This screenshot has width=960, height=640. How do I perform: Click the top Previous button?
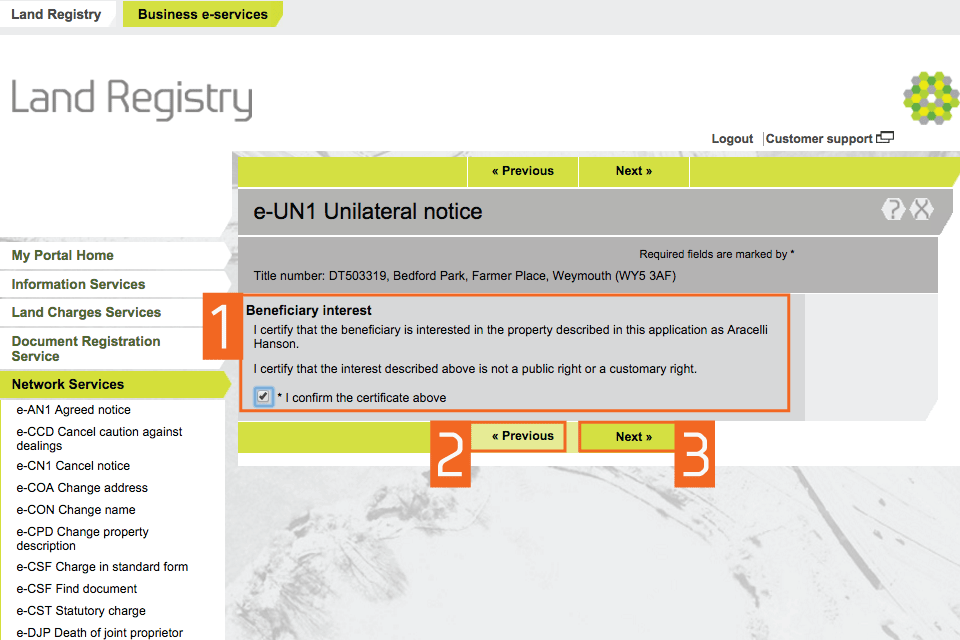[522, 171]
